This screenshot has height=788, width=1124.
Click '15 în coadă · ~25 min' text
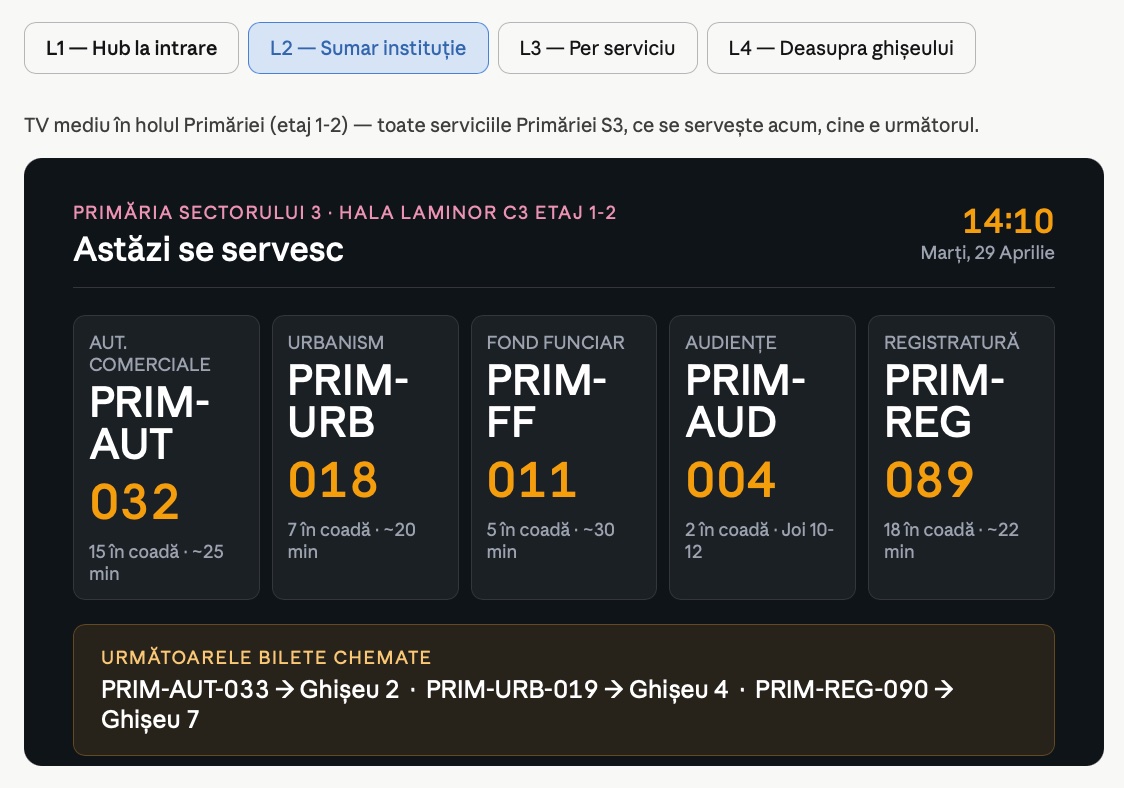156,563
